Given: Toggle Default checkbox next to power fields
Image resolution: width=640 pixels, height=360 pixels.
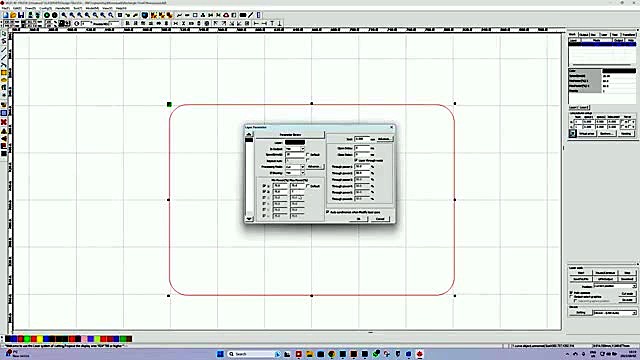Looking at the screenshot, I should point(308,186).
